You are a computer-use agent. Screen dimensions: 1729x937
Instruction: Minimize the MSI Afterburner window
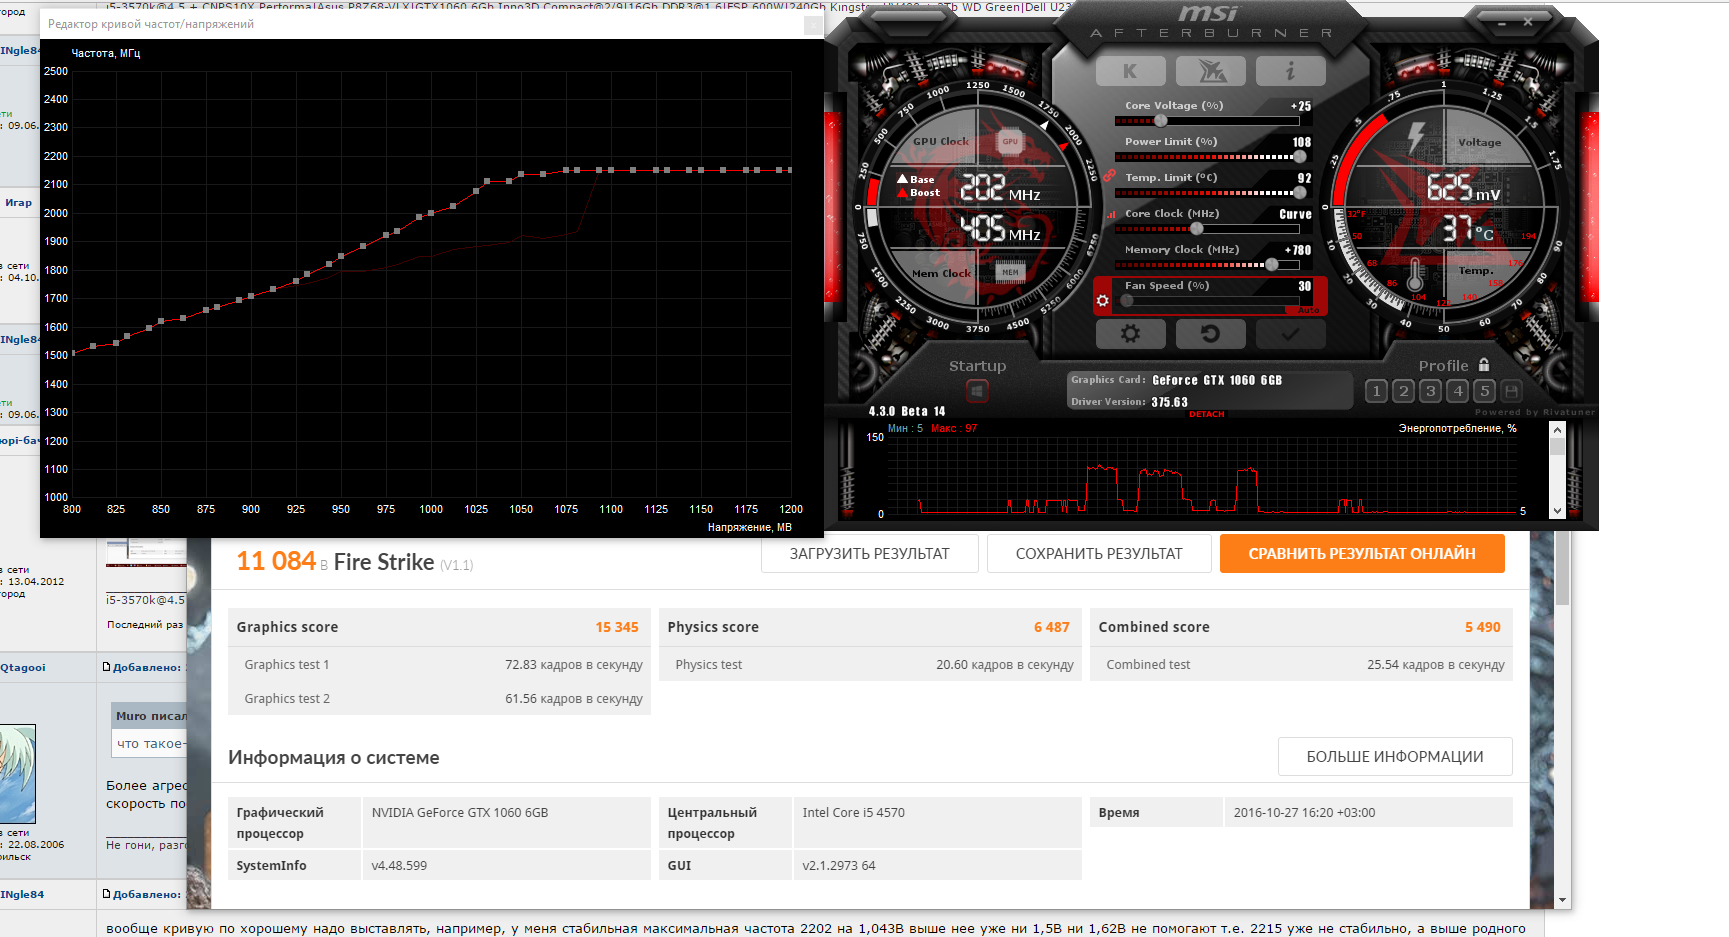pos(1500,21)
